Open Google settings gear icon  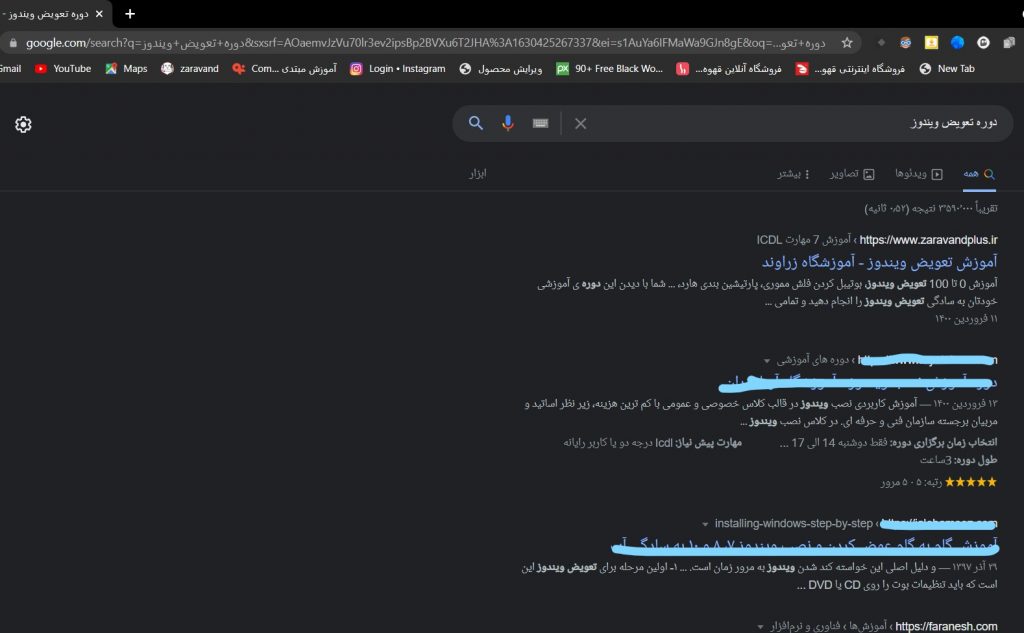24,124
